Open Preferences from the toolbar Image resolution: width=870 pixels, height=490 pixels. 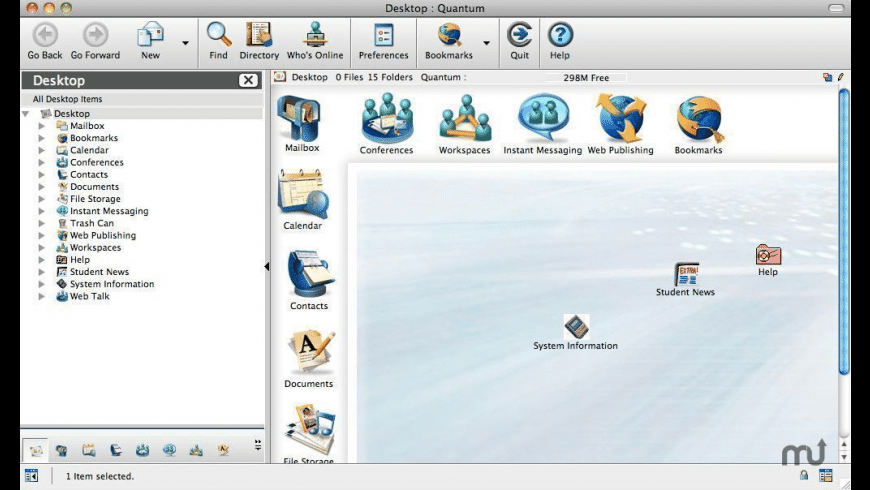[384, 41]
